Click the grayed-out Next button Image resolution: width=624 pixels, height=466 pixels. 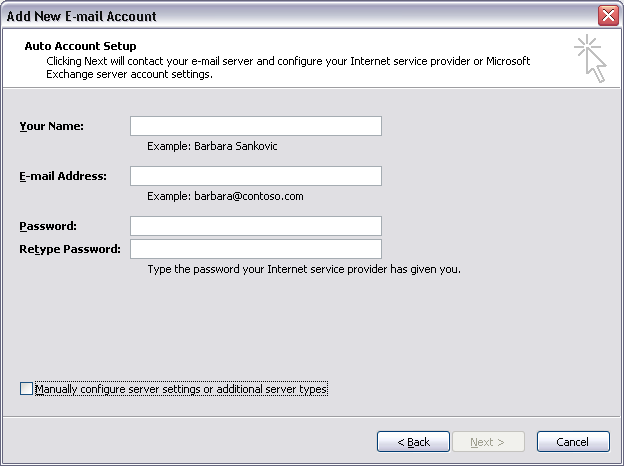tap(488, 442)
